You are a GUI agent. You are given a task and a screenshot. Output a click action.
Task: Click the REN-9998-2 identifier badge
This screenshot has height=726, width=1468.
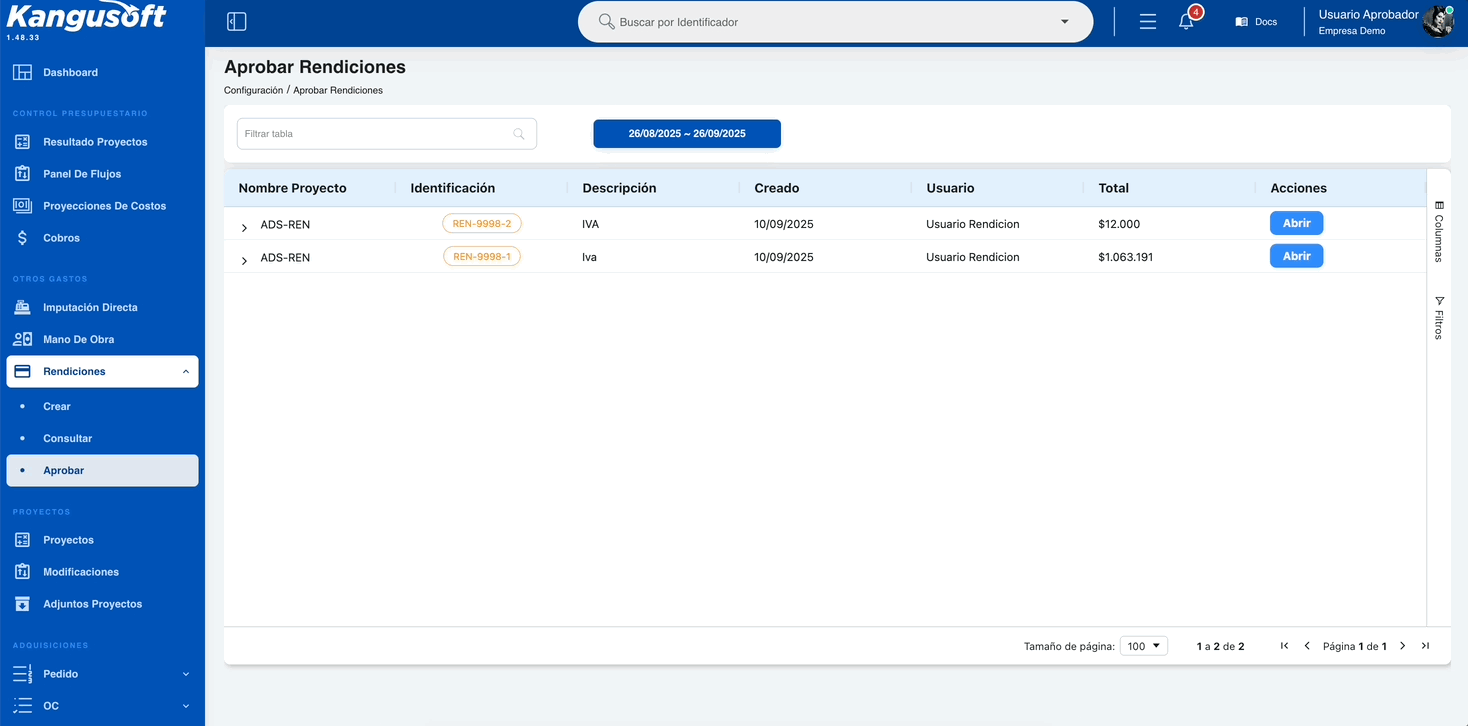pyautogui.click(x=482, y=224)
